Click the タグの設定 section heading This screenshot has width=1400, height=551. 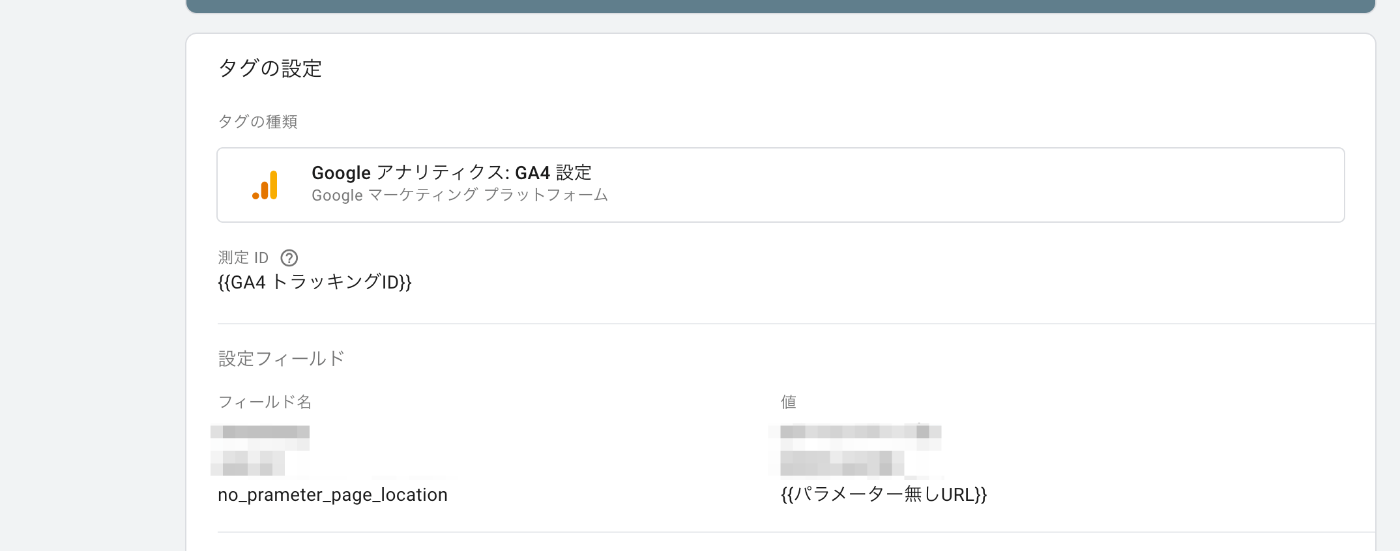(270, 69)
